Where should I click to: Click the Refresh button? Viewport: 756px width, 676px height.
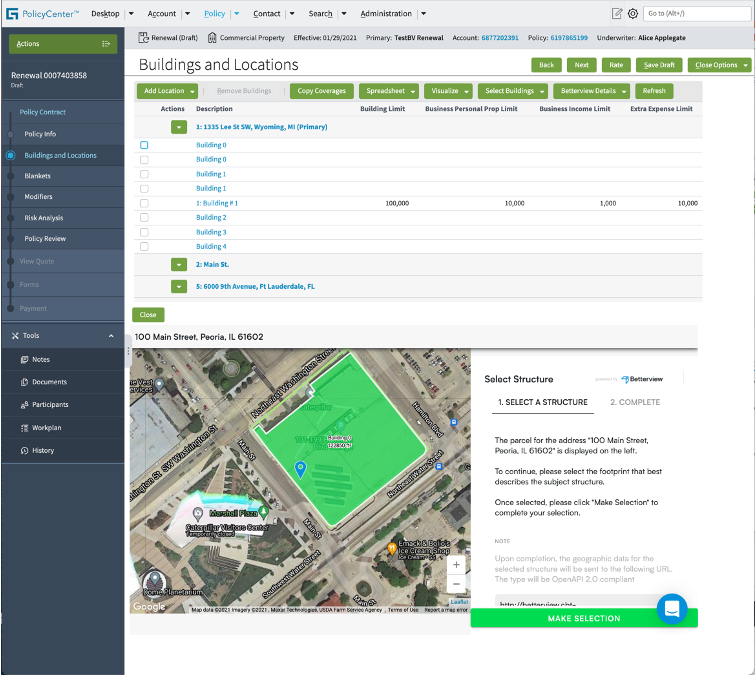654,91
